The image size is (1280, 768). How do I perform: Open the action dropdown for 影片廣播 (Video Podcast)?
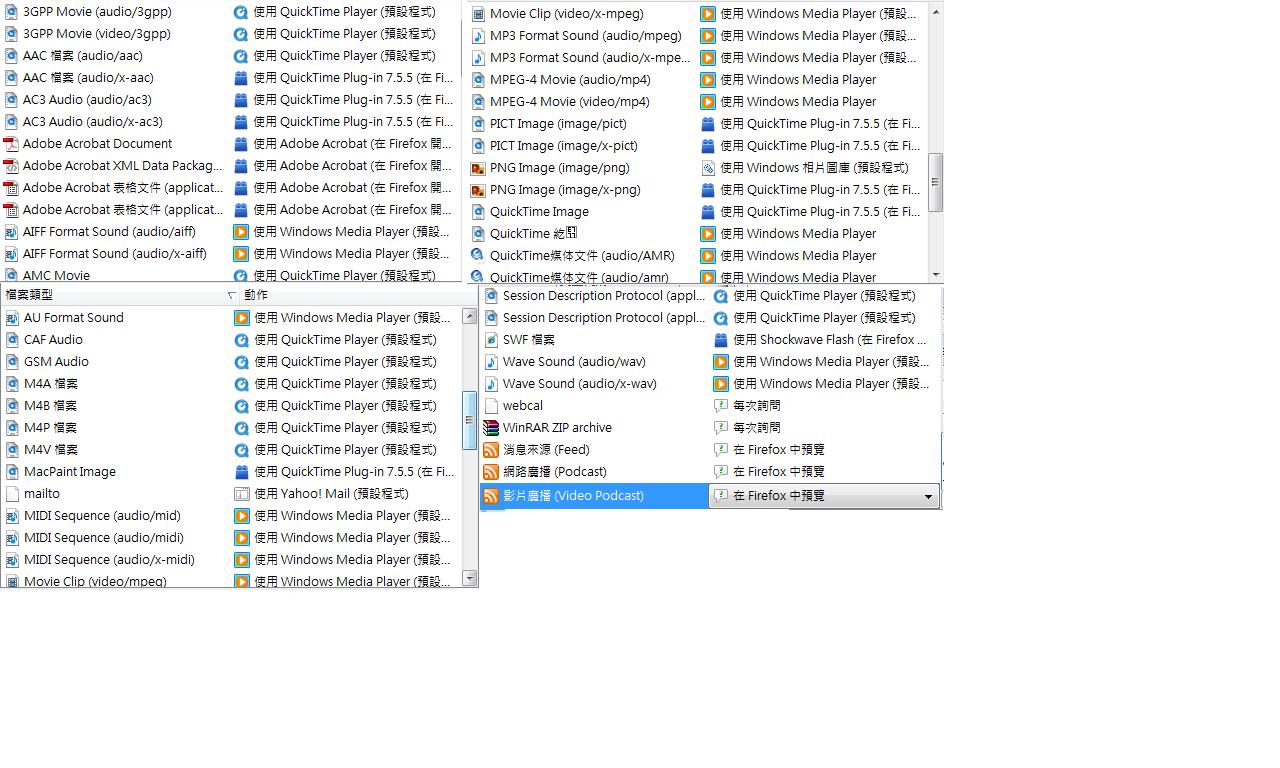click(x=928, y=496)
